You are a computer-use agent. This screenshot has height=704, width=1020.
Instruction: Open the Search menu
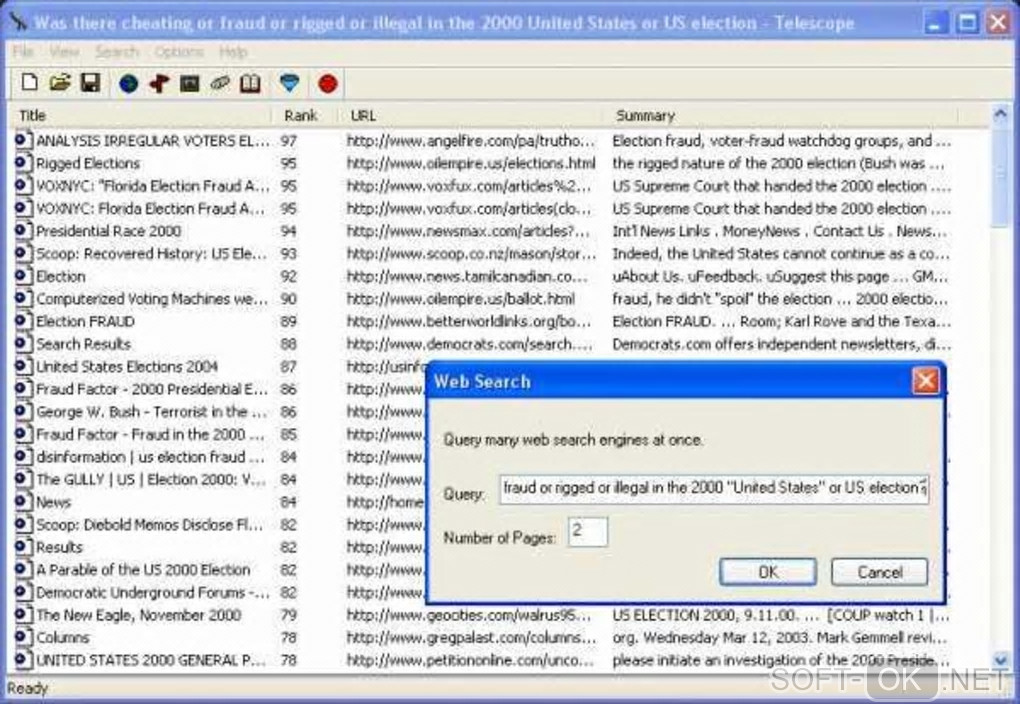pos(117,51)
